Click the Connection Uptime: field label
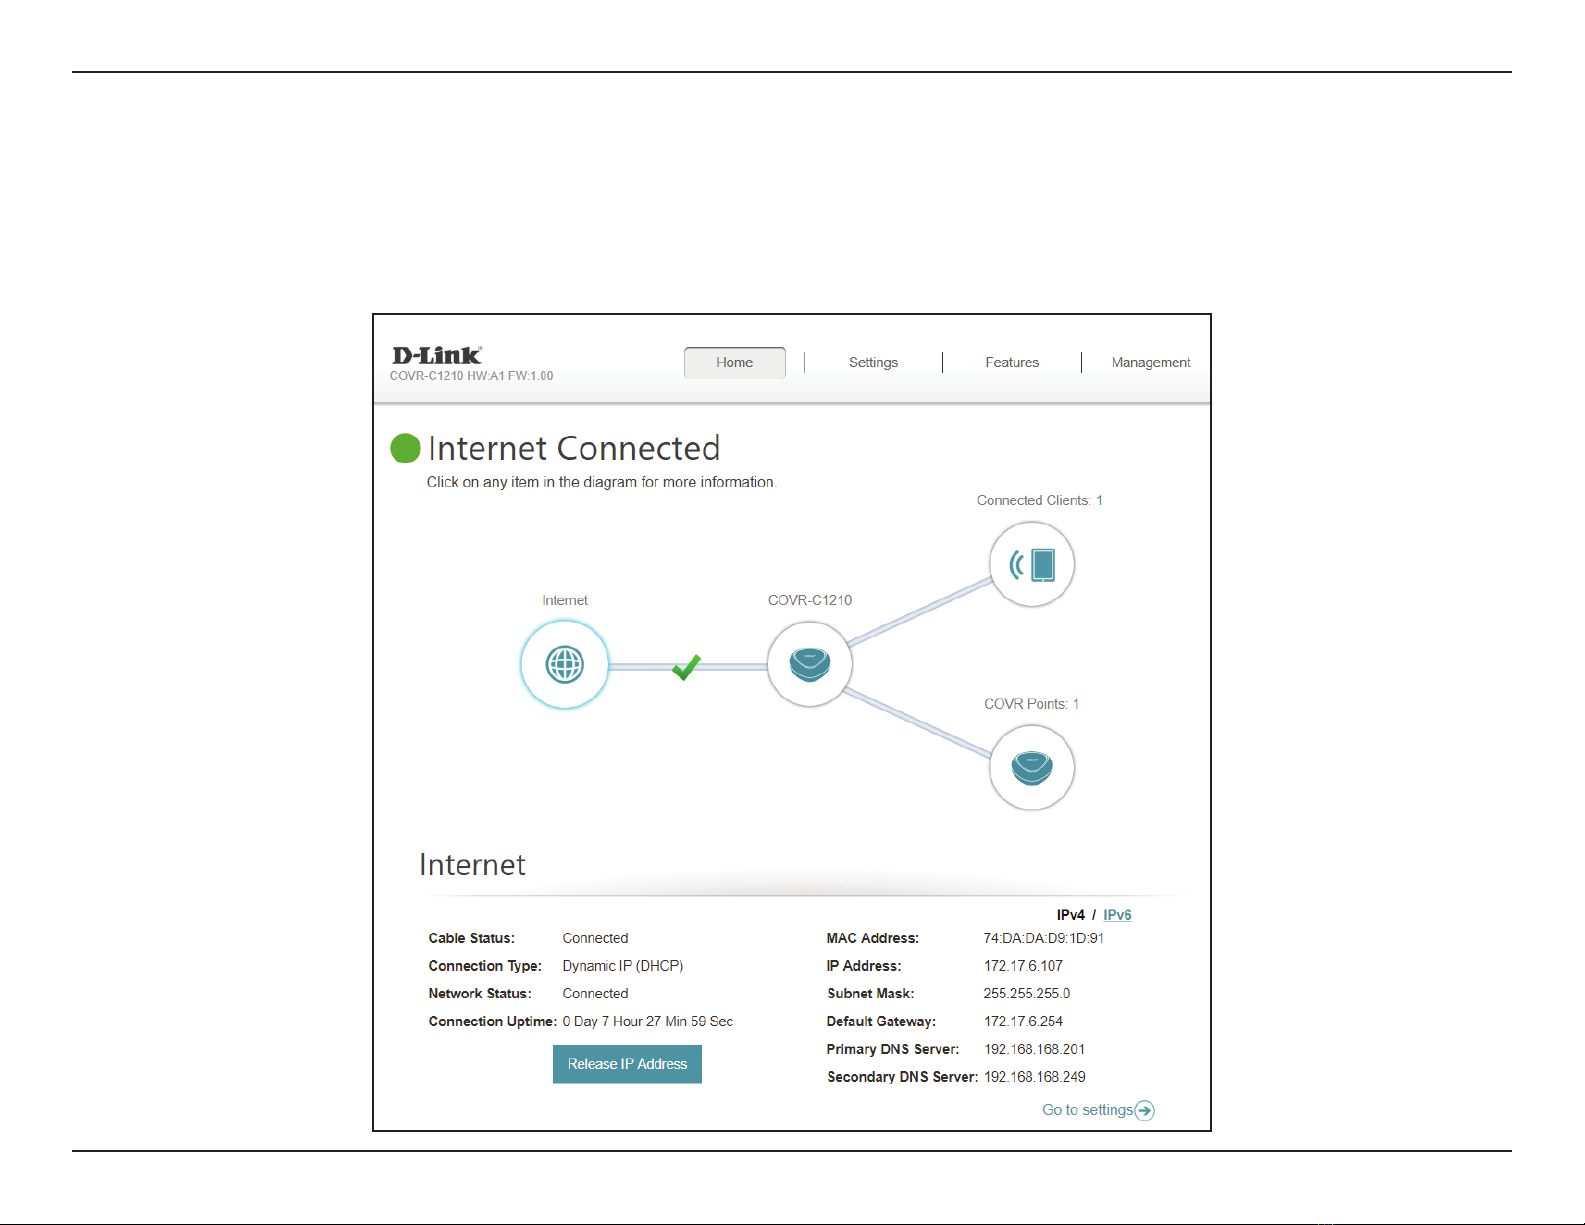This screenshot has width=1585, height=1225. pos(492,1021)
